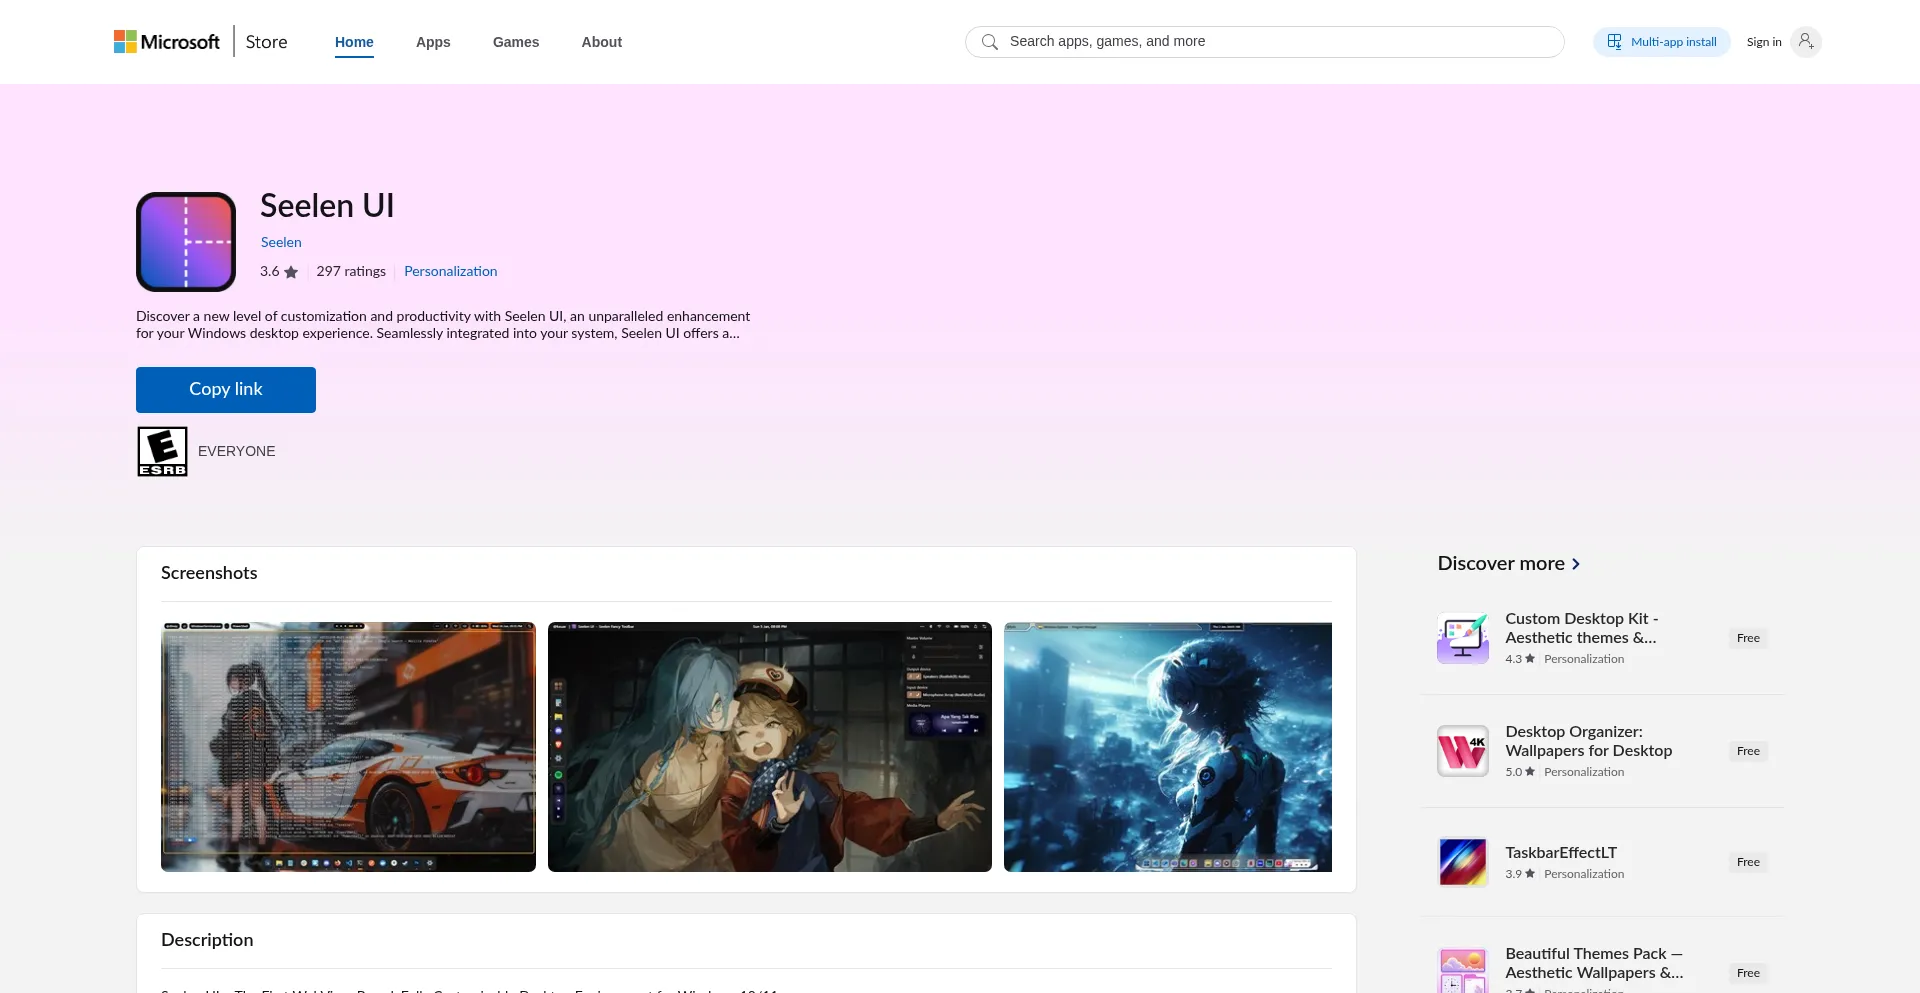Open the Apps tab
Image resolution: width=1920 pixels, height=993 pixels.
pyautogui.click(x=433, y=42)
